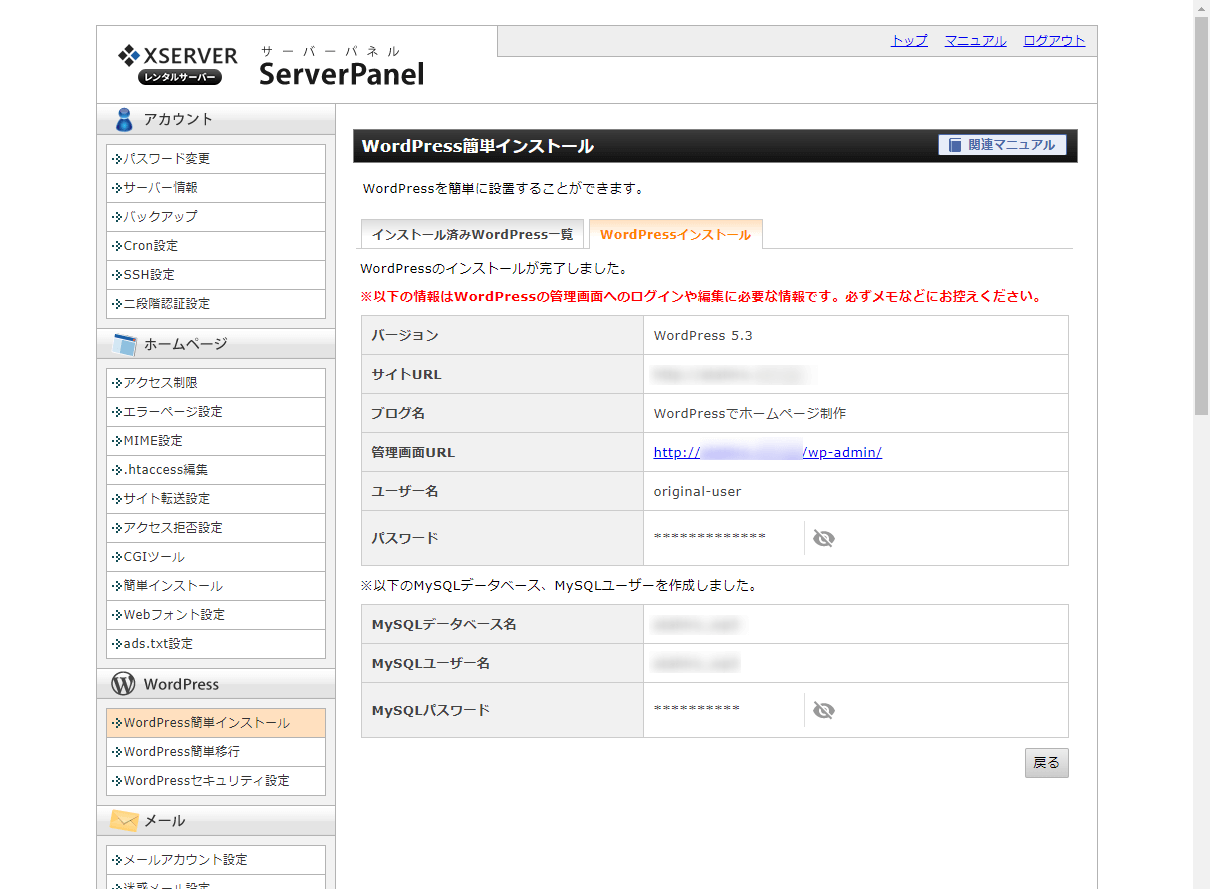Click the masked MySQL password asterisks
The width and height of the screenshot is (1210, 889).
pos(697,710)
